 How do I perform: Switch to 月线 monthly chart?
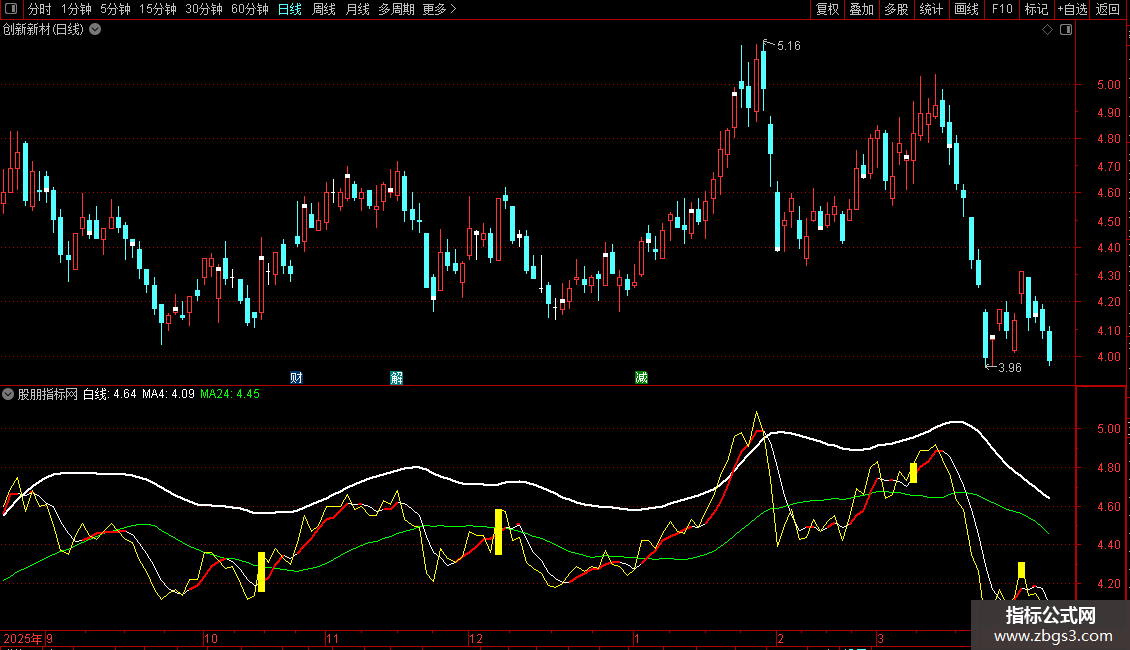(357, 9)
